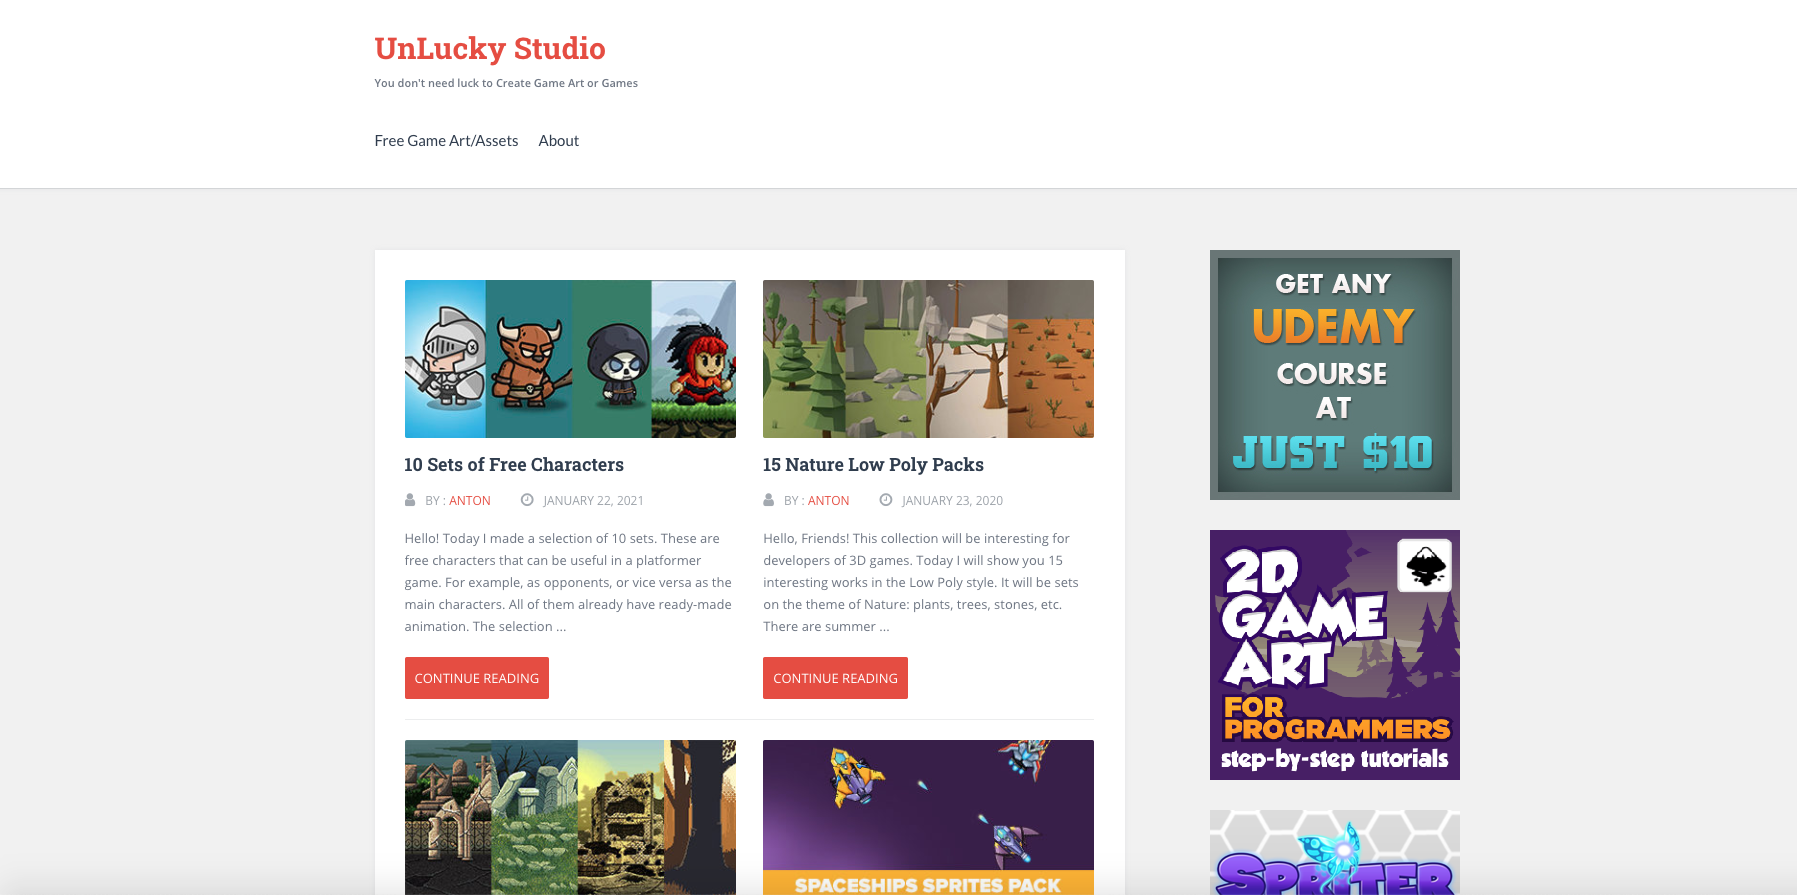Screen dimensions: 1797x895
Task: Open the Udemy course $10 banner
Action: click(x=1334, y=375)
